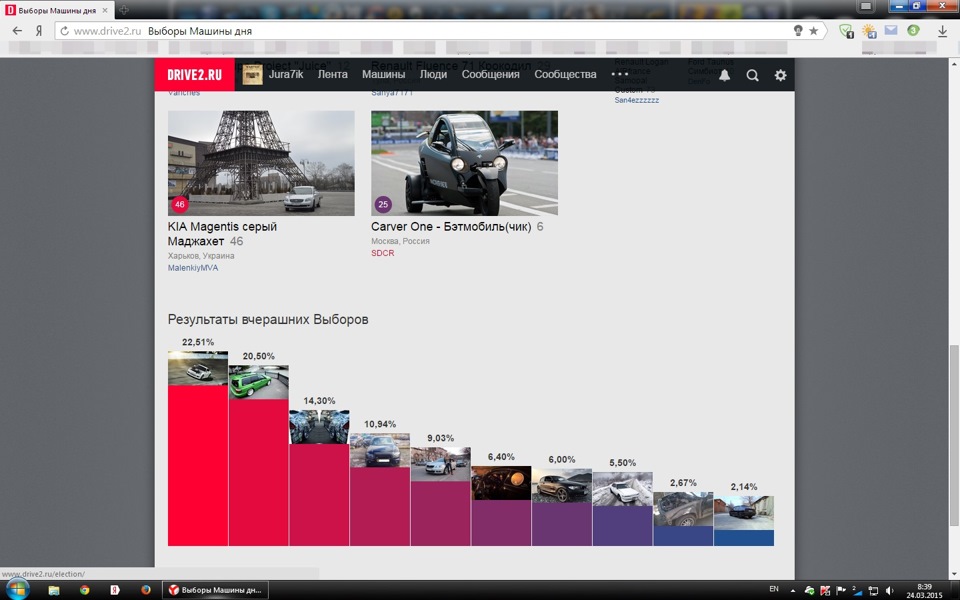Click the page vertical scrollbar thumb
Screen dimensions: 960x600
point(954,435)
